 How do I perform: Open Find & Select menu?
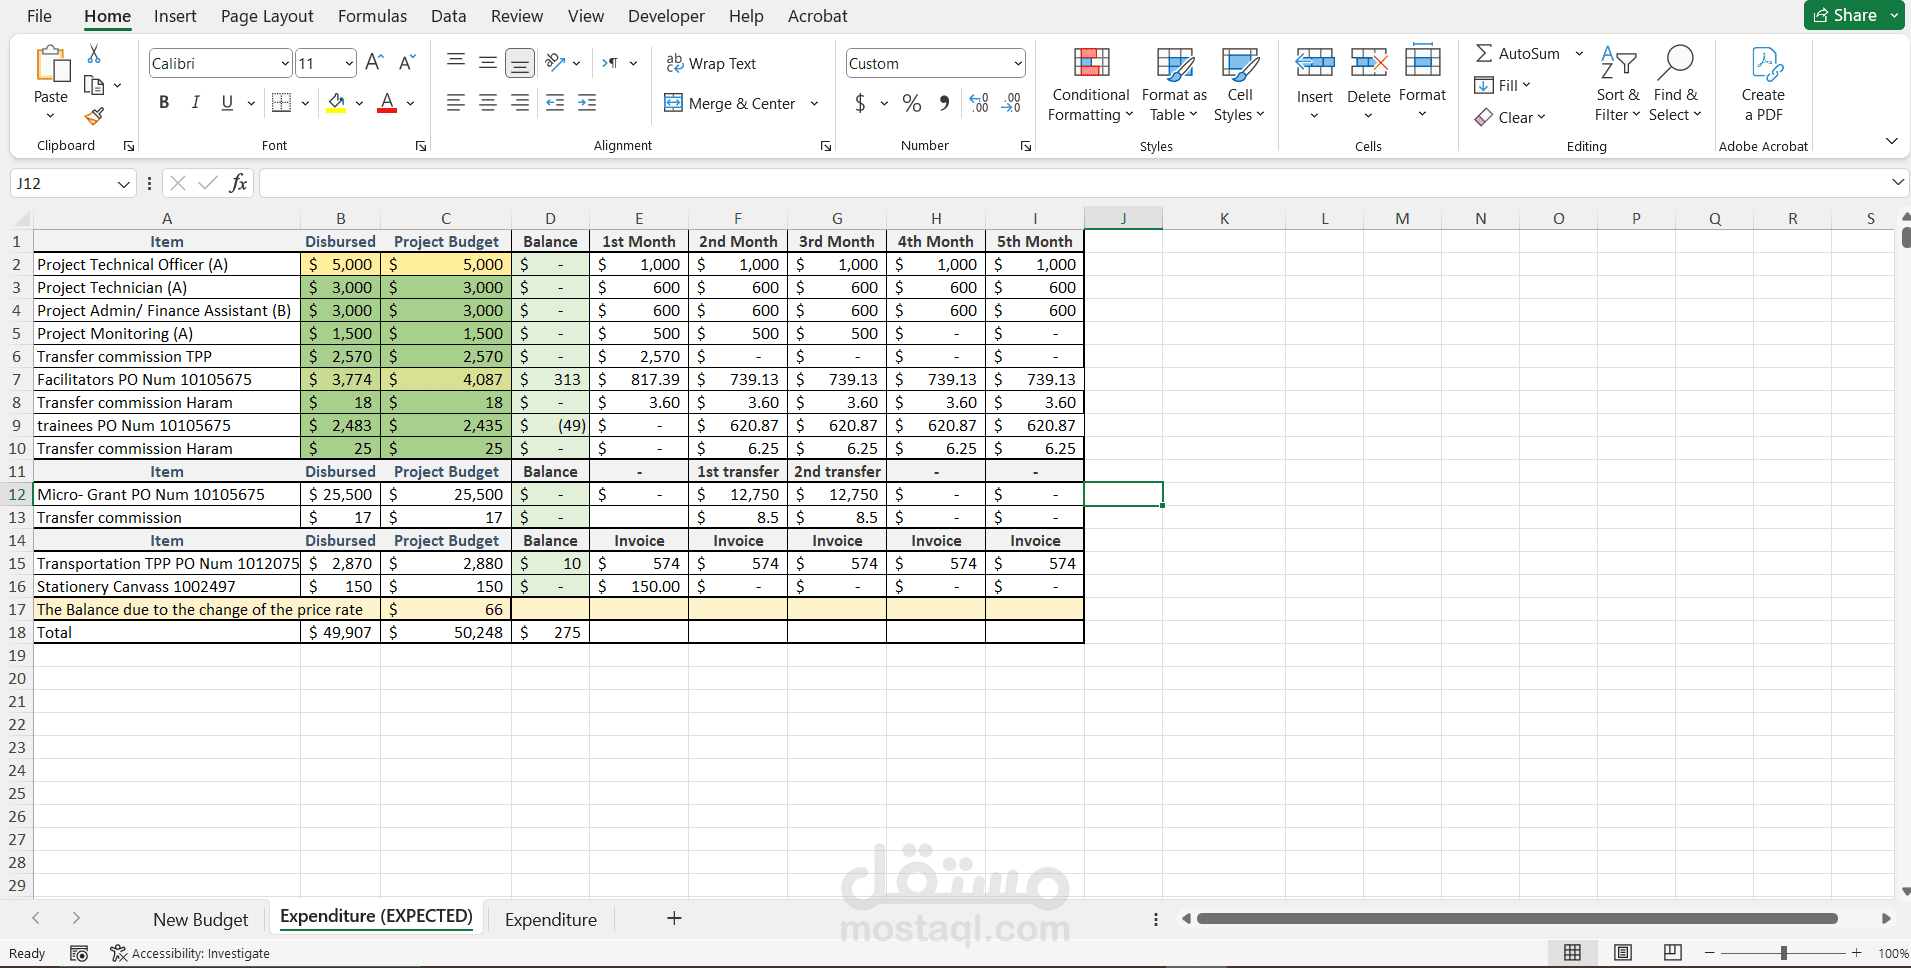pos(1675,85)
